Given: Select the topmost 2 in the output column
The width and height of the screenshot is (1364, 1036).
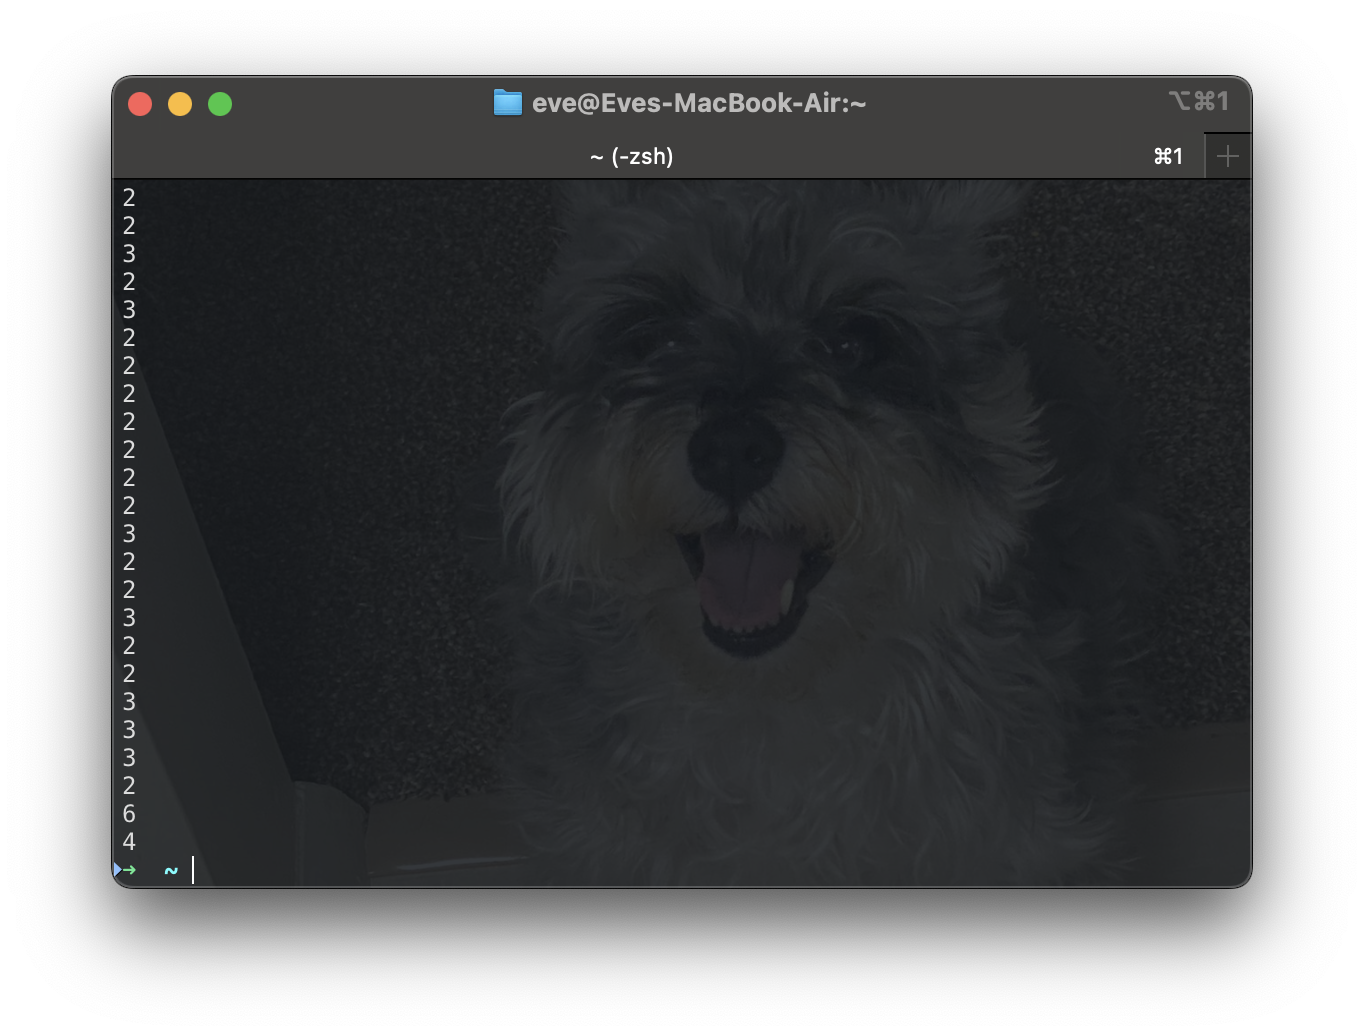Looking at the screenshot, I should click(x=129, y=198).
